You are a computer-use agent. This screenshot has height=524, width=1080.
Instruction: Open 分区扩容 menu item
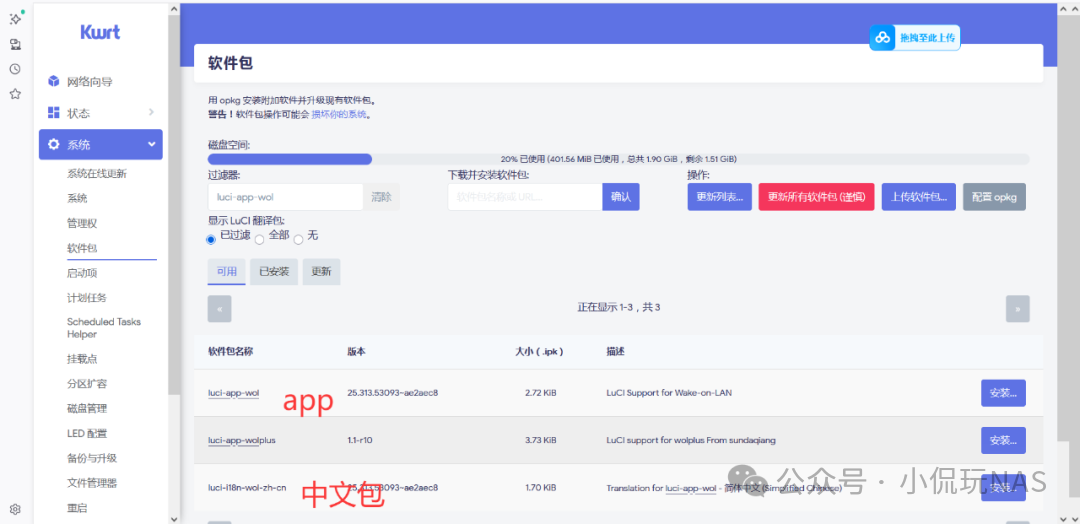click(87, 384)
